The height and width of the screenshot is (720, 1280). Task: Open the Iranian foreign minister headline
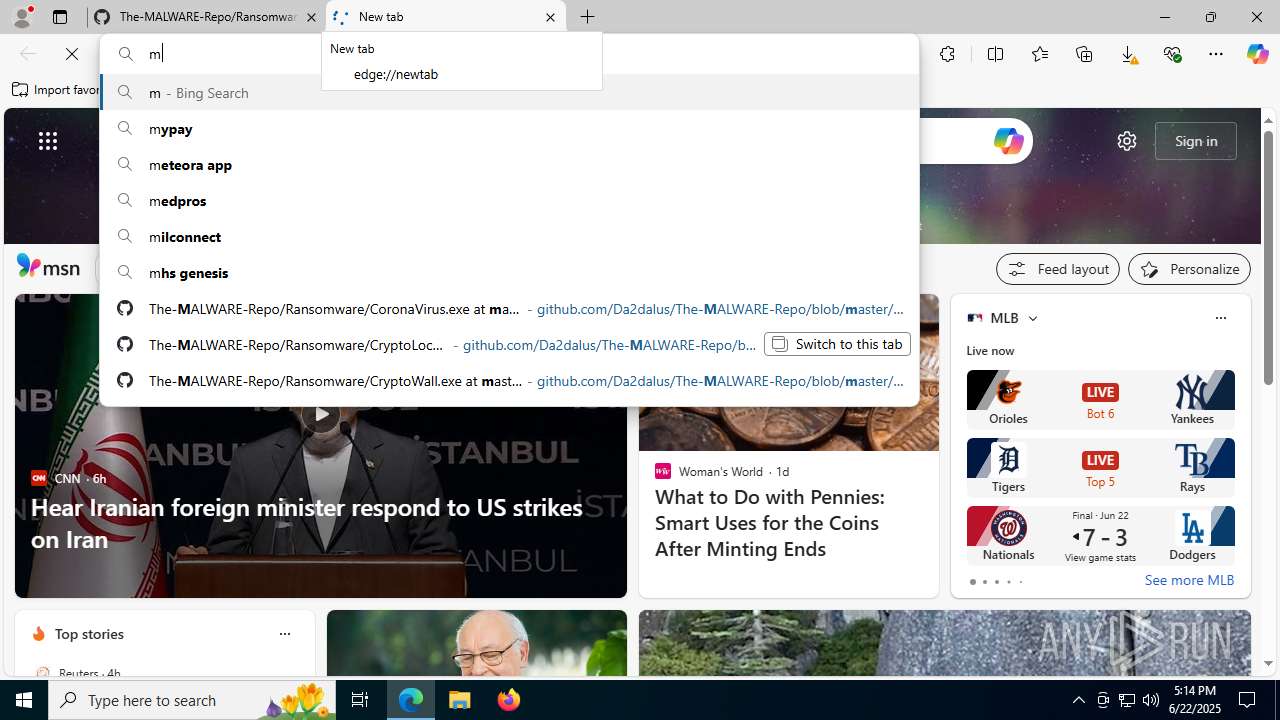(307, 523)
